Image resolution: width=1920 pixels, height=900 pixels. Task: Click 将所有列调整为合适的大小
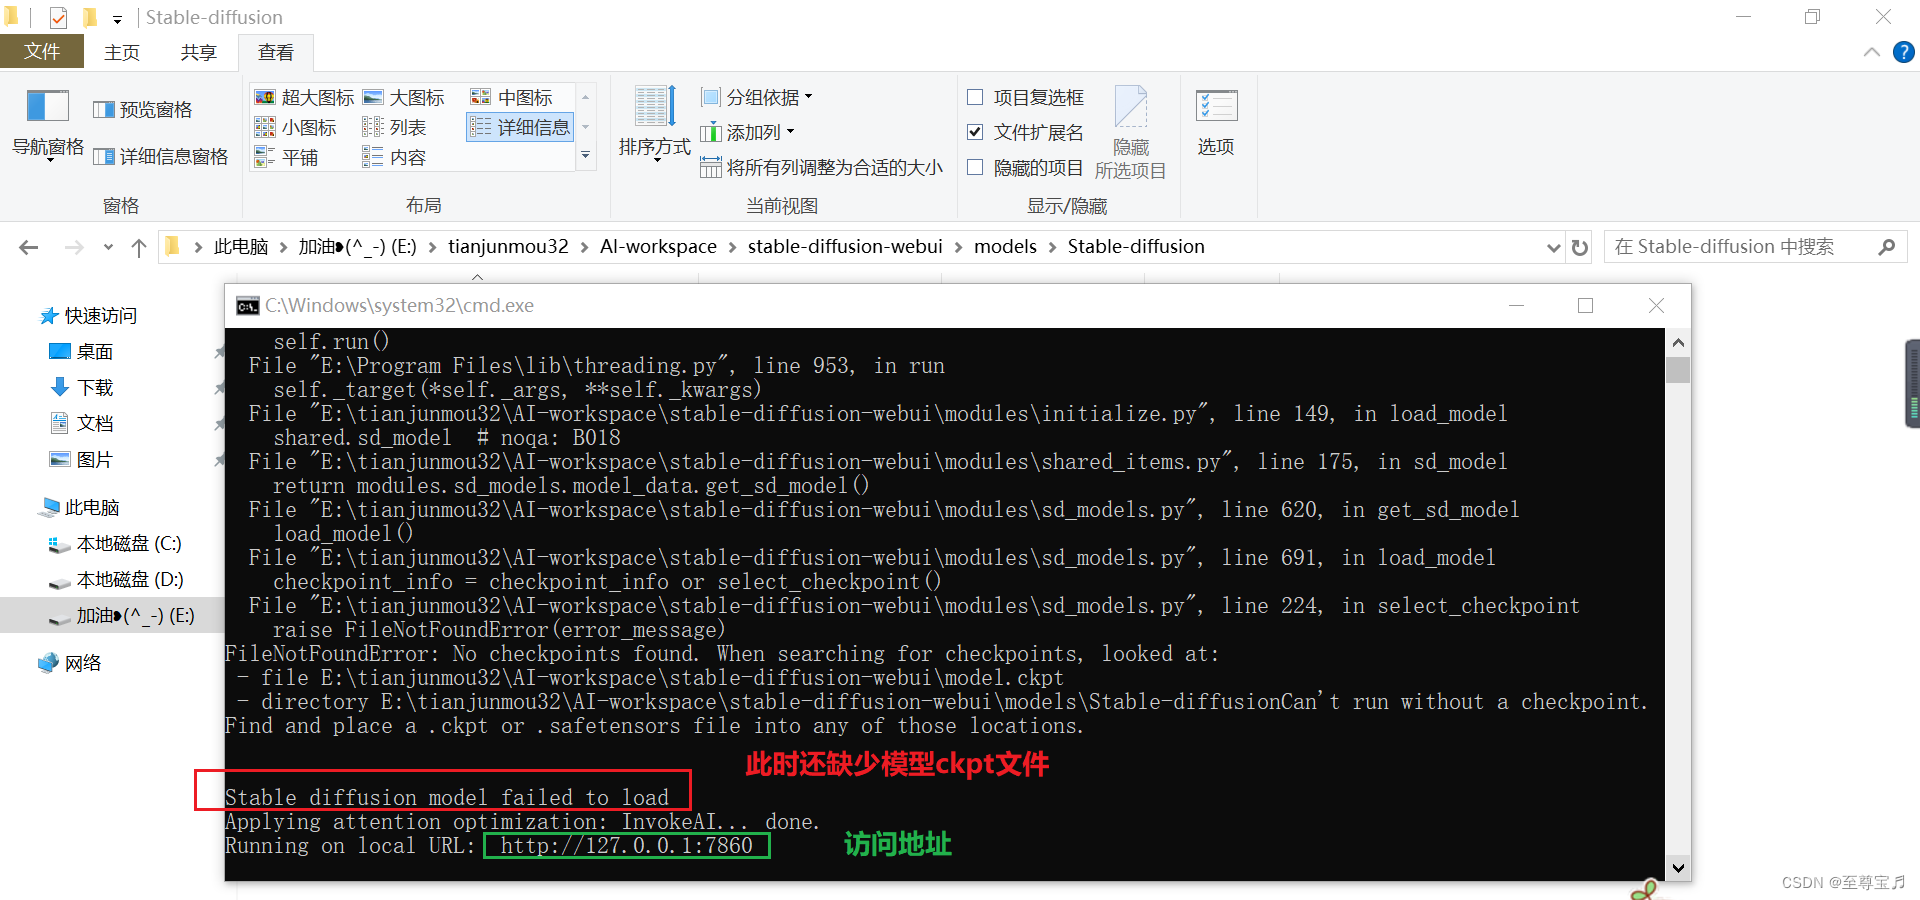click(821, 167)
